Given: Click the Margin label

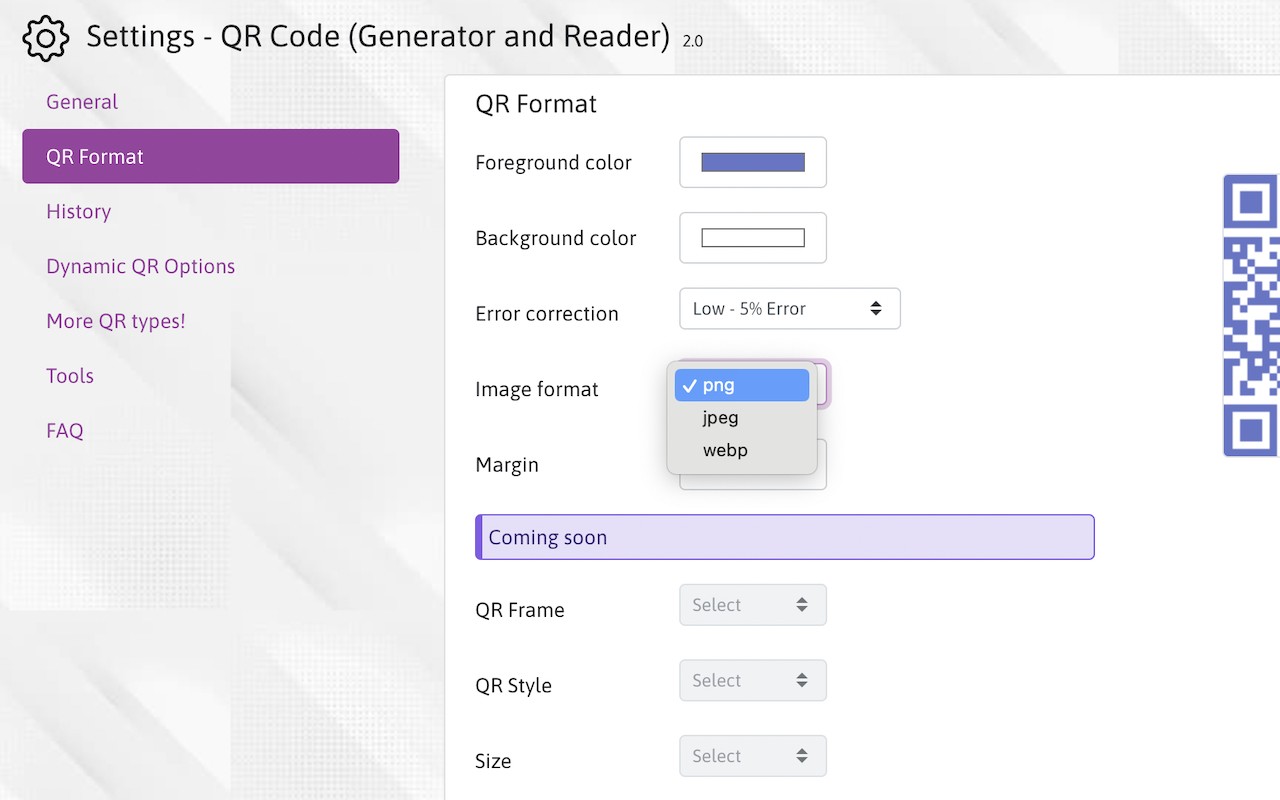Looking at the screenshot, I should click(507, 466).
